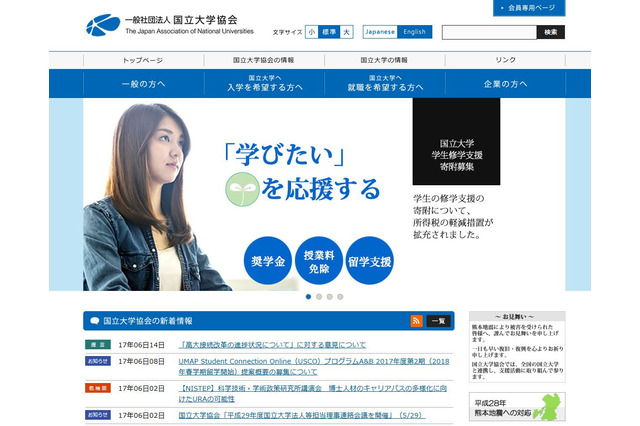Click the green sprout icon in banner
The width and height of the screenshot is (640, 426).
point(242,189)
